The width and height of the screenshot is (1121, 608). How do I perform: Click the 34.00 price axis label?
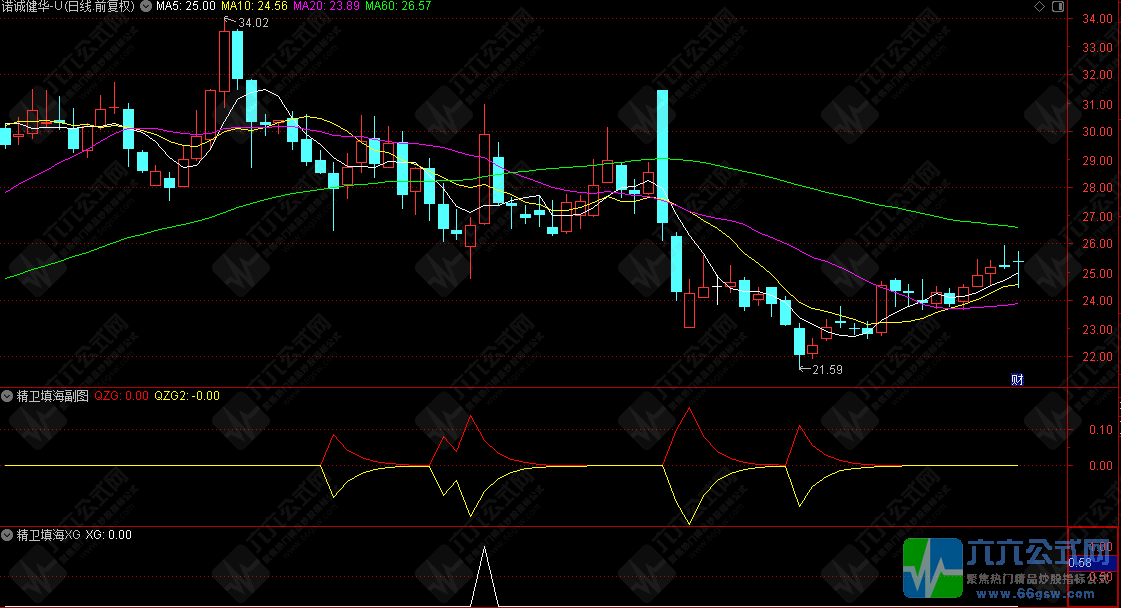coord(1097,19)
